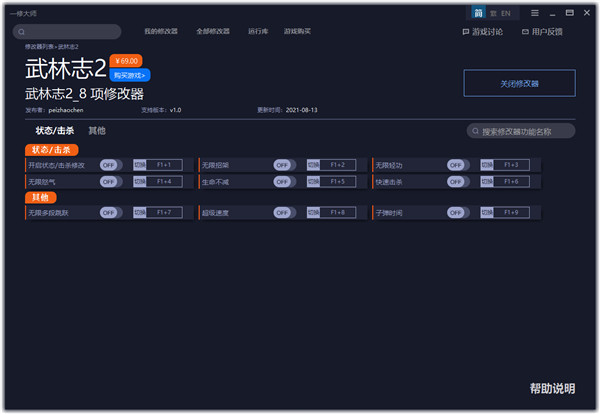Toggle the 无限怒气 switch

tap(109, 181)
